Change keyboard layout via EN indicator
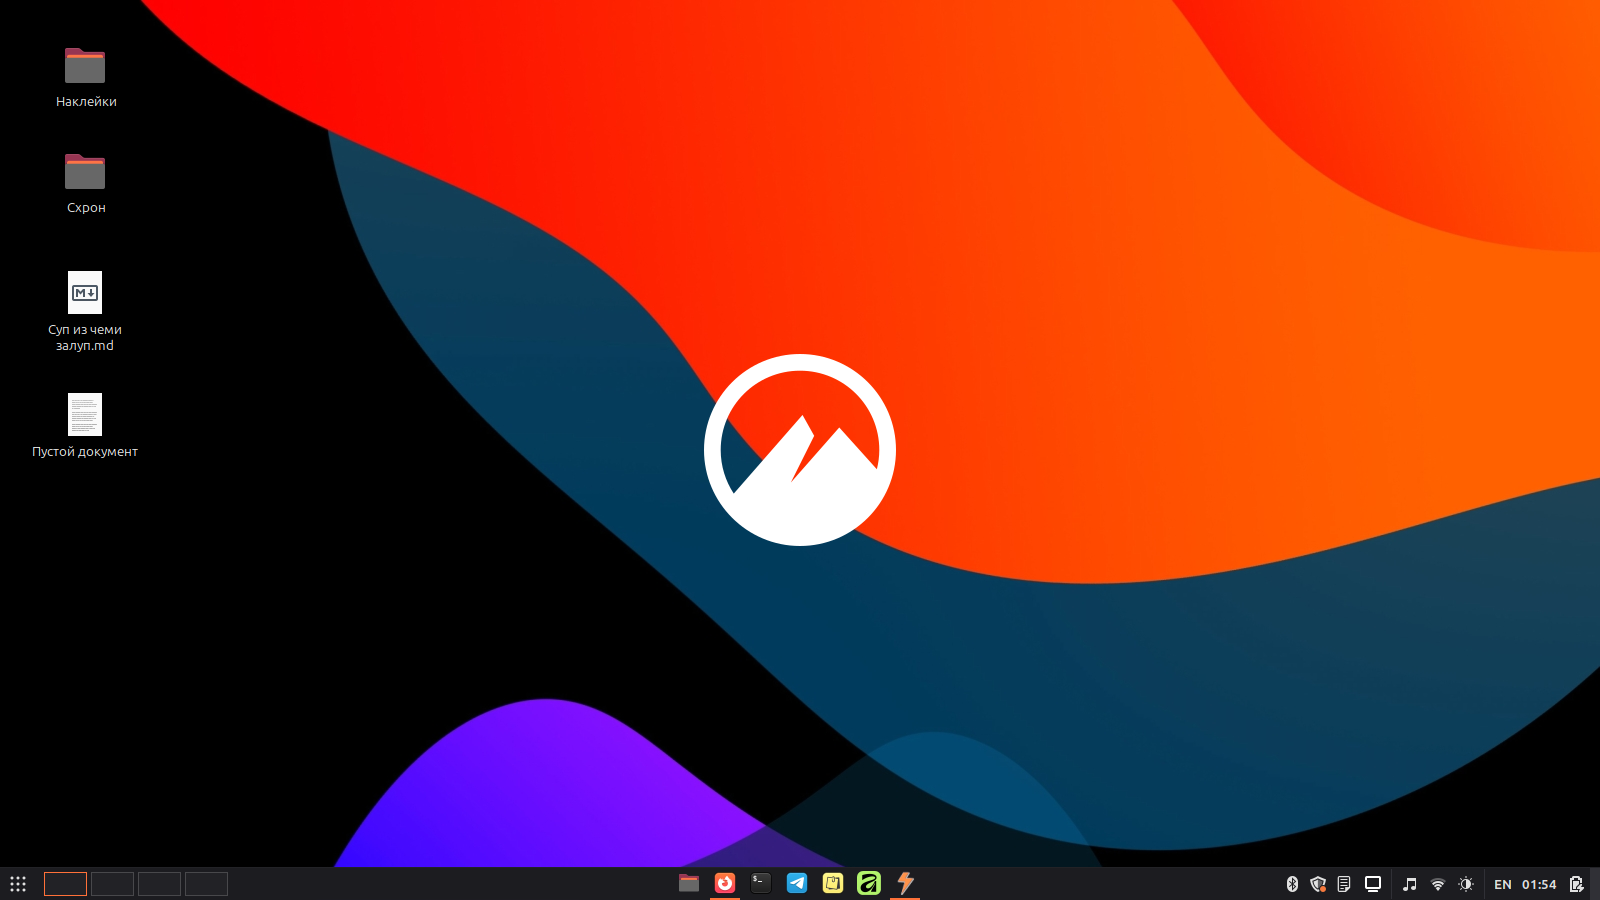The height and width of the screenshot is (900, 1600). [1503, 884]
